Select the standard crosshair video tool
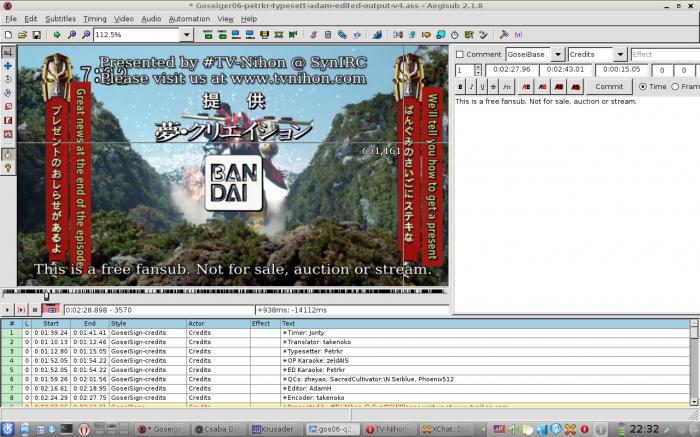 (8, 52)
